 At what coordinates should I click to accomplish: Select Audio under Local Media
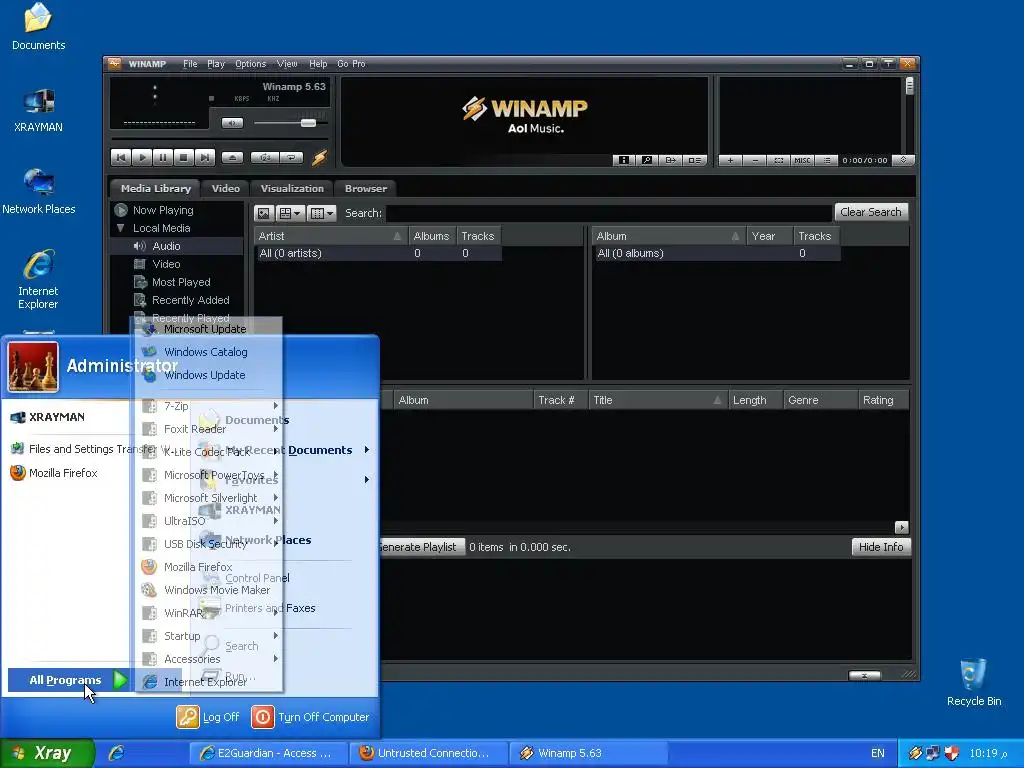pyautogui.click(x=166, y=246)
